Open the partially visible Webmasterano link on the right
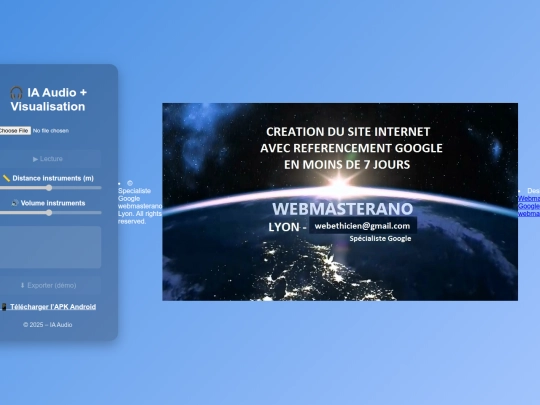The image size is (540, 405). point(529,206)
